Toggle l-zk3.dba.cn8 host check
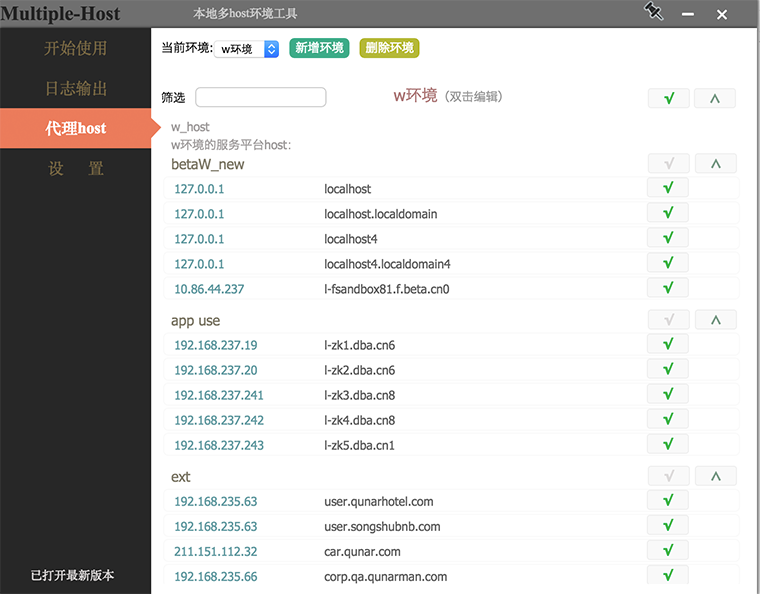Image resolution: width=760 pixels, height=594 pixels. (668, 394)
